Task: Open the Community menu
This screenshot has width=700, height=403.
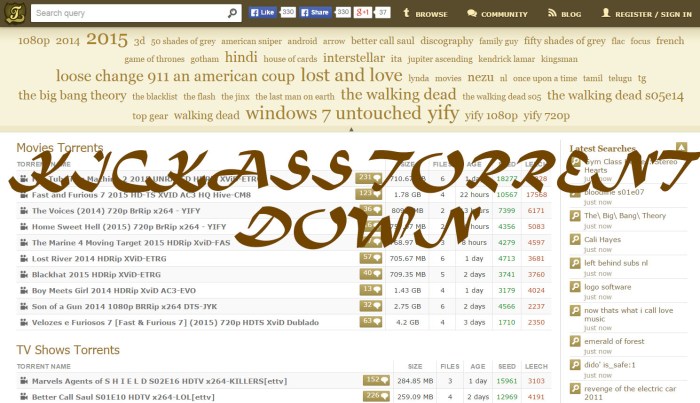Action: coord(497,14)
